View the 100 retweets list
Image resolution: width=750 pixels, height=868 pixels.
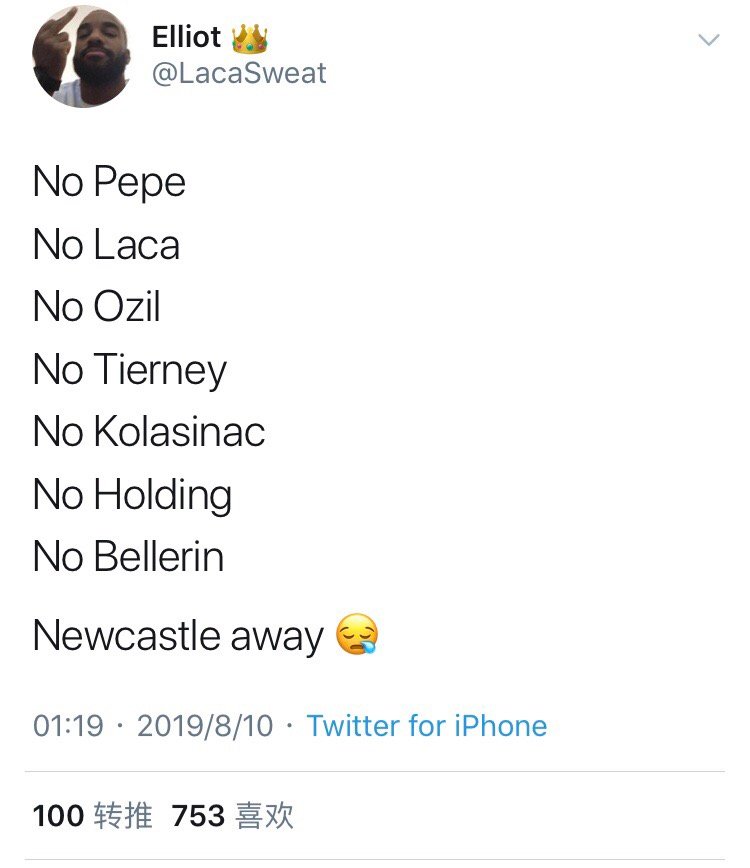pos(92,816)
